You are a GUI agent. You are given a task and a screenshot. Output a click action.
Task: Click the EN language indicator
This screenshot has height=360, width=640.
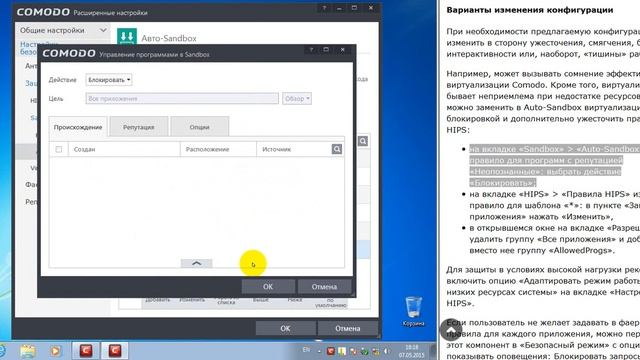tap(306, 350)
